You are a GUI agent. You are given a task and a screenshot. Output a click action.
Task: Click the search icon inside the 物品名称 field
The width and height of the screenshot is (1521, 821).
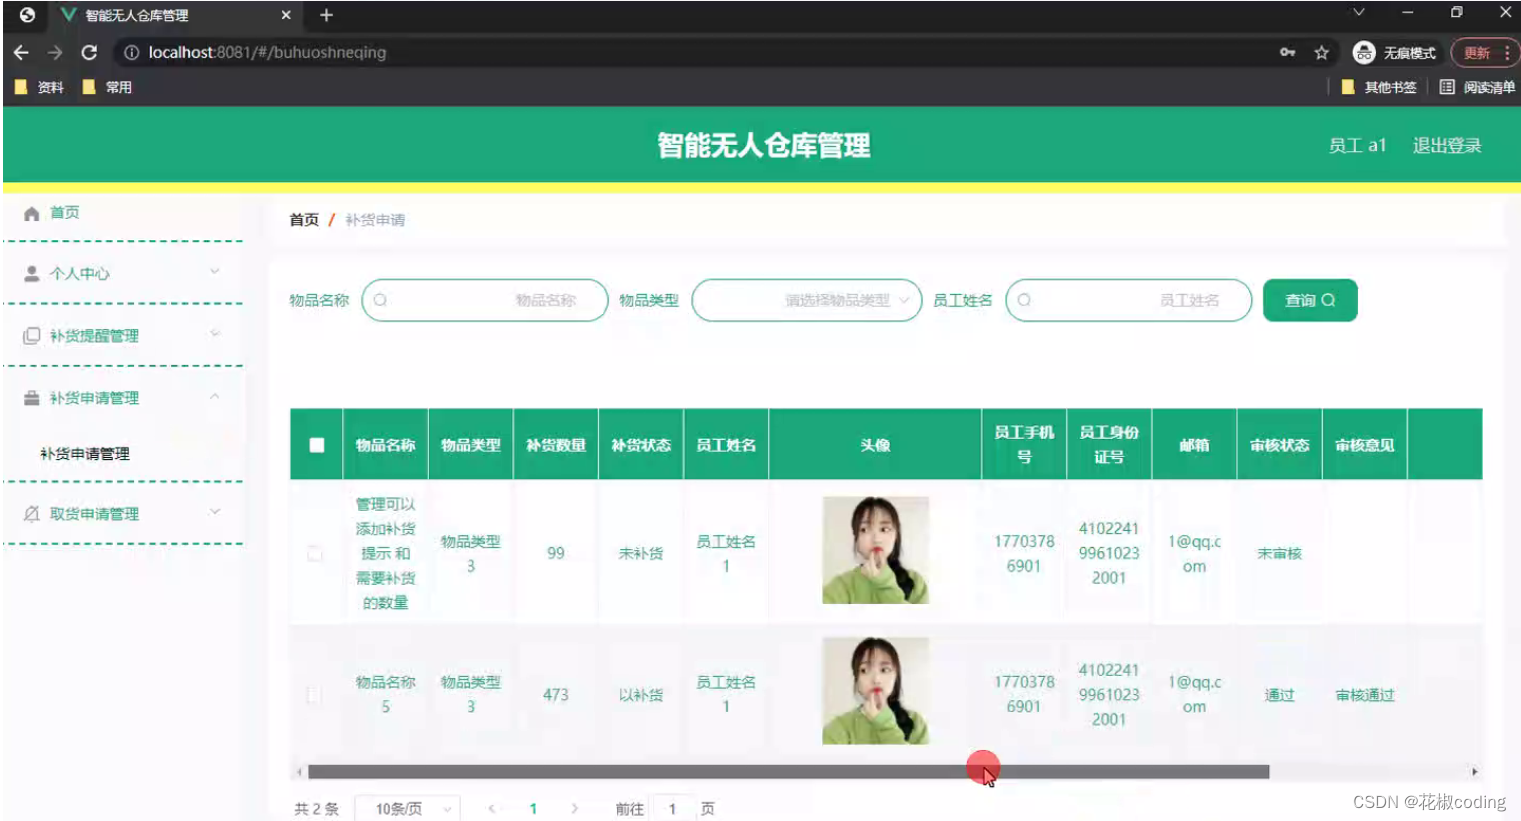coord(380,300)
